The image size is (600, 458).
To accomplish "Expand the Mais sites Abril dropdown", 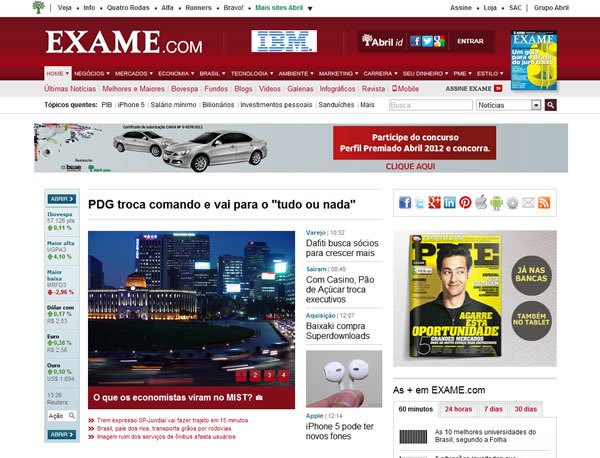I will coord(284,8).
